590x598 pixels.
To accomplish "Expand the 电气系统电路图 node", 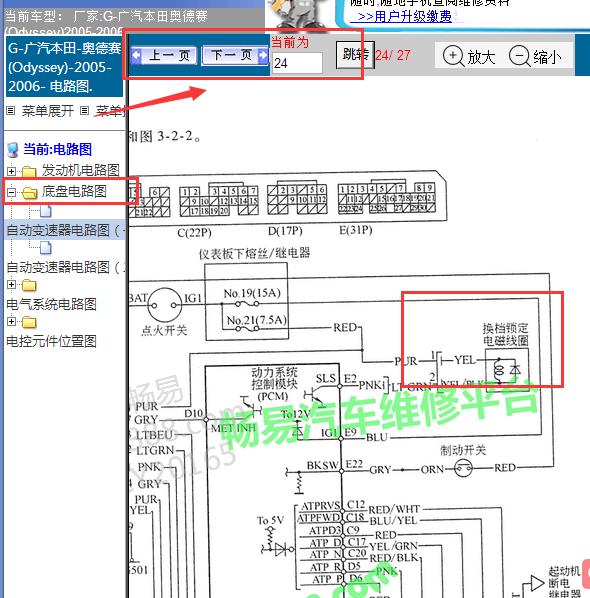I will pos(11,285).
